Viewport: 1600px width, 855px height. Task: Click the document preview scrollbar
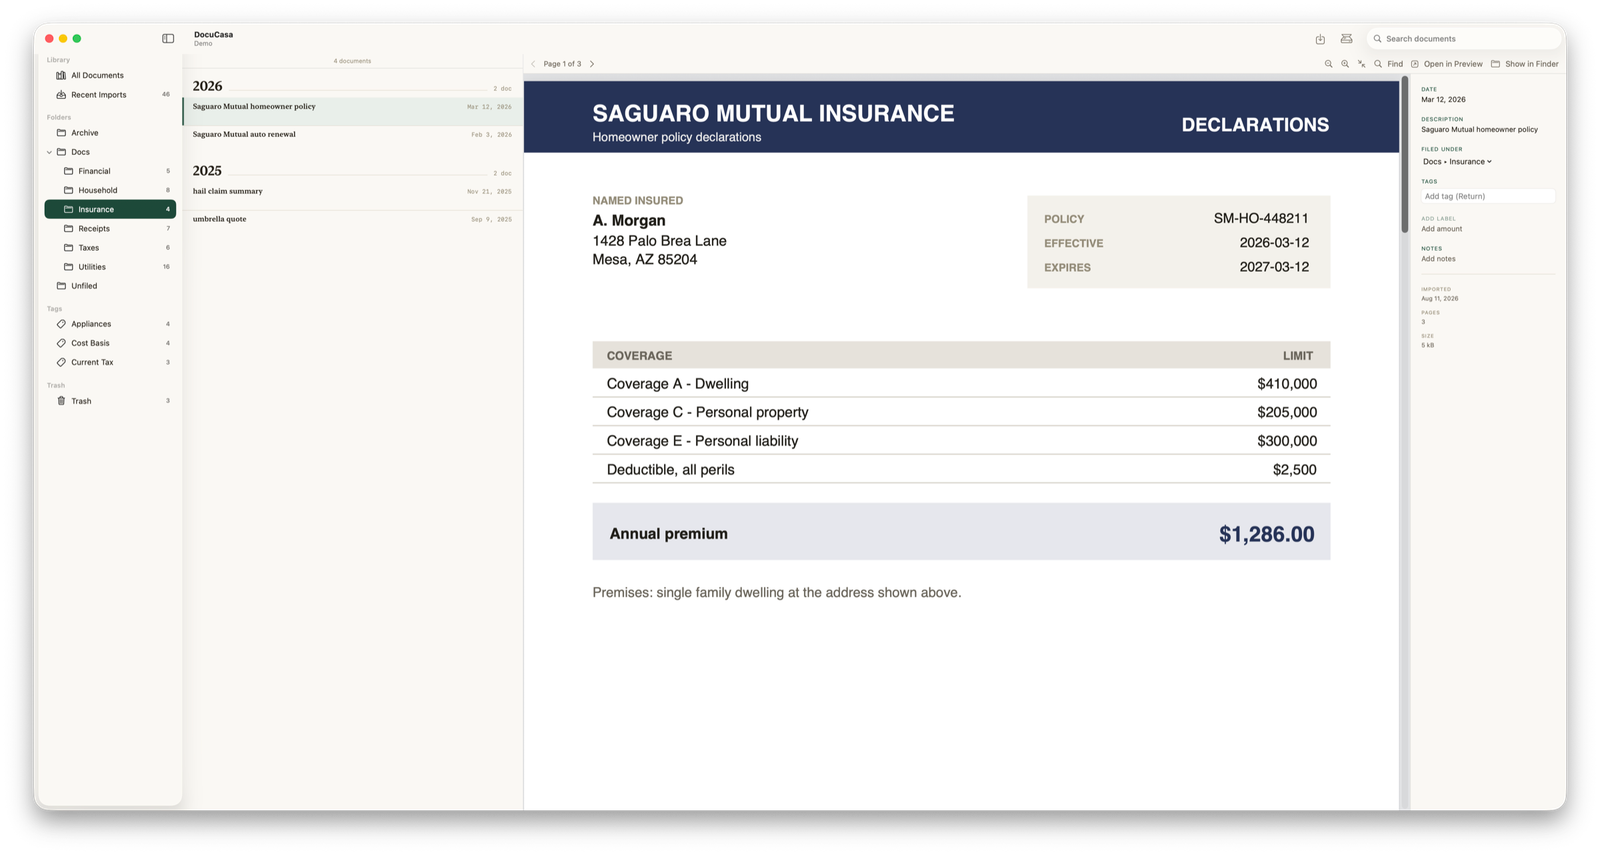point(1404,156)
